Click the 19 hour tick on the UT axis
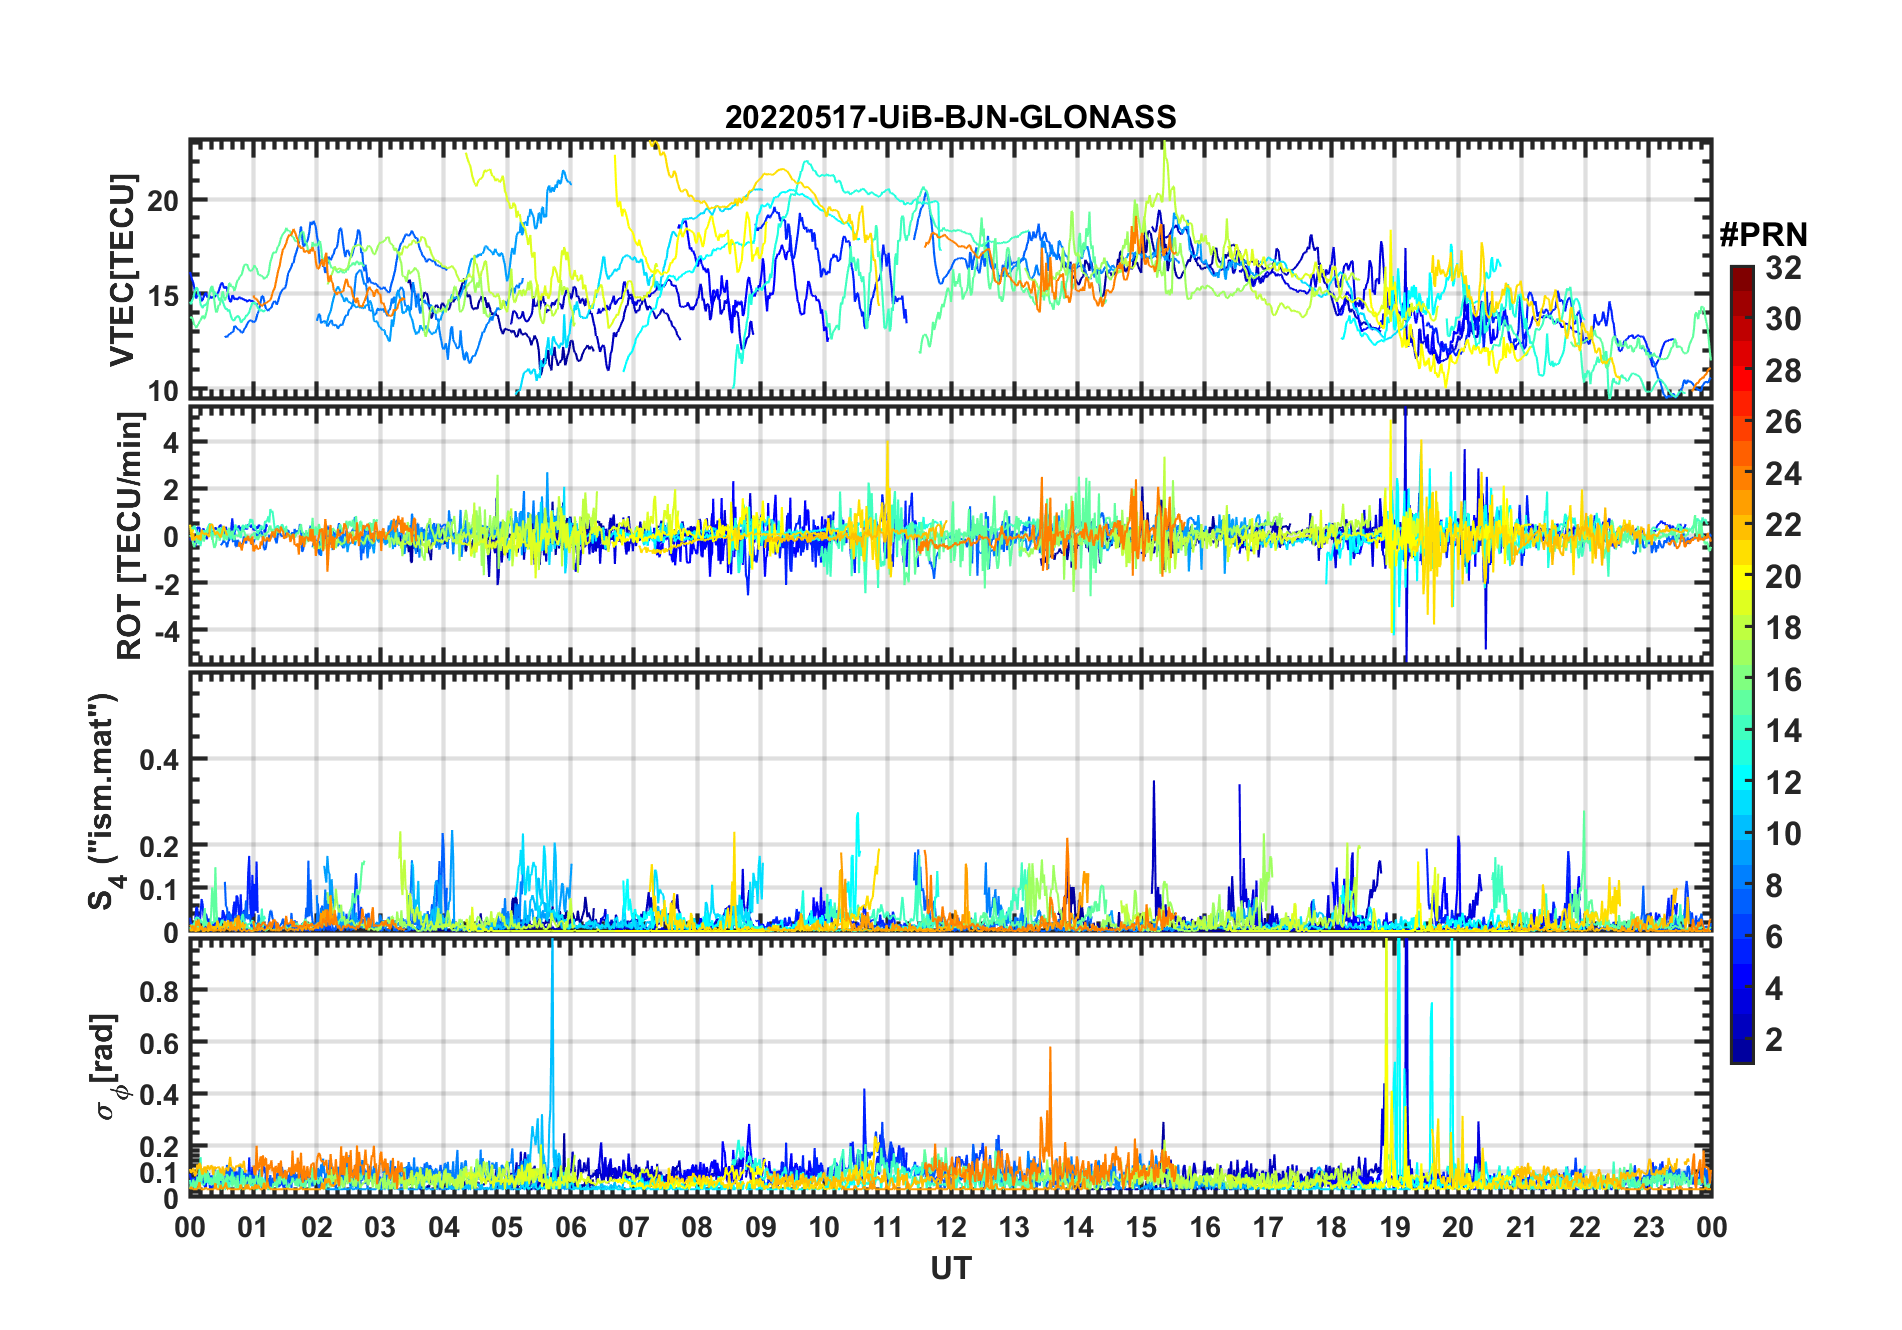1902x1330 pixels. tap(1394, 1228)
